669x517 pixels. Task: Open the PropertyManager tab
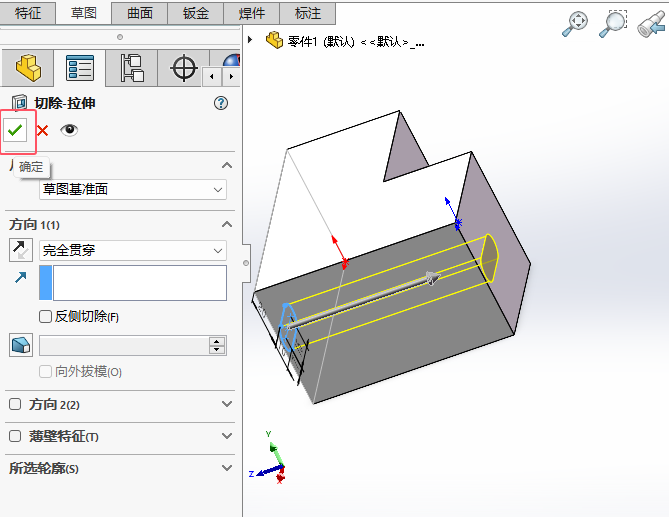coord(80,68)
